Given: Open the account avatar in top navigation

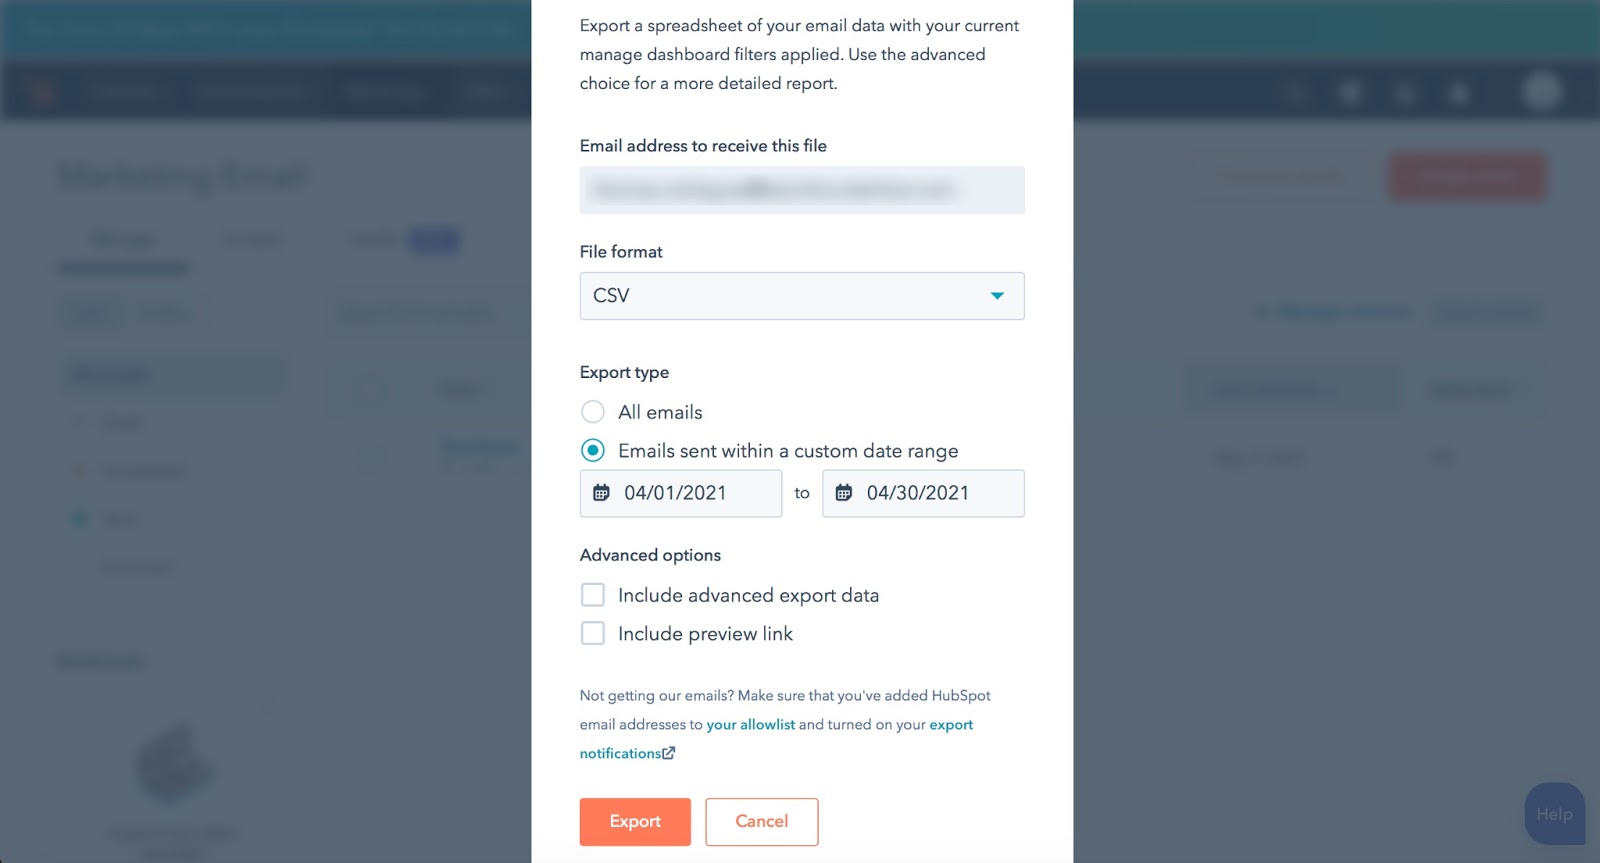Looking at the screenshot, I should click(1542, 91).
